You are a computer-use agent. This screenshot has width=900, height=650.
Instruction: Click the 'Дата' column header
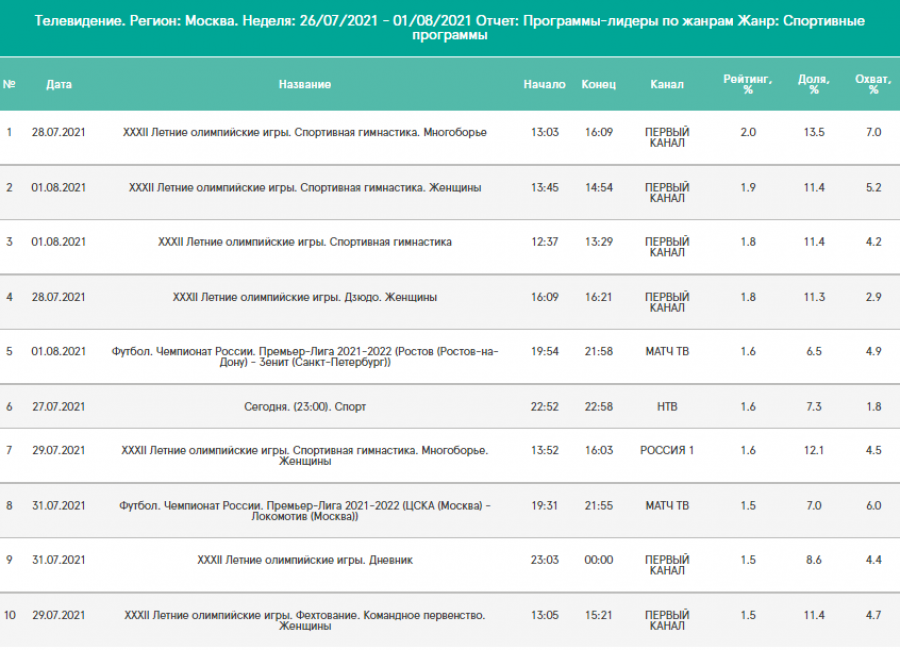point(59,84)
